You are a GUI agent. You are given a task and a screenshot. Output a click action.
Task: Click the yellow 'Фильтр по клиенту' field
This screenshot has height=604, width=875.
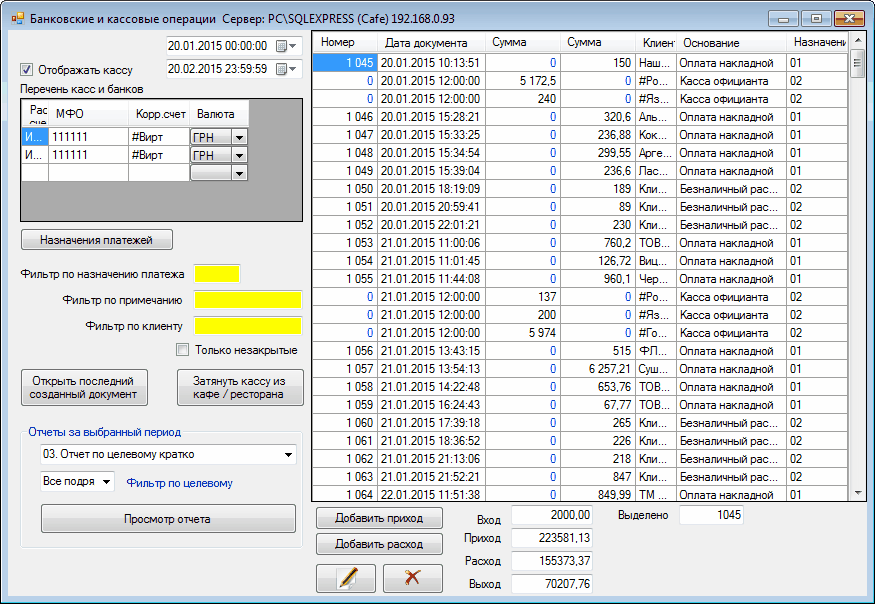[248, 325]
